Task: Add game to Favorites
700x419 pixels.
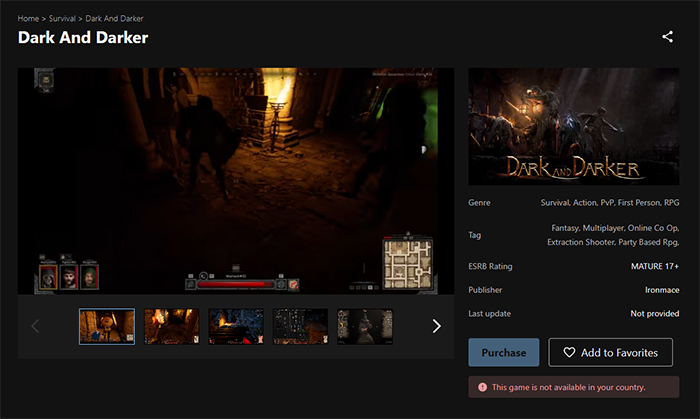Action: point(610,353)
